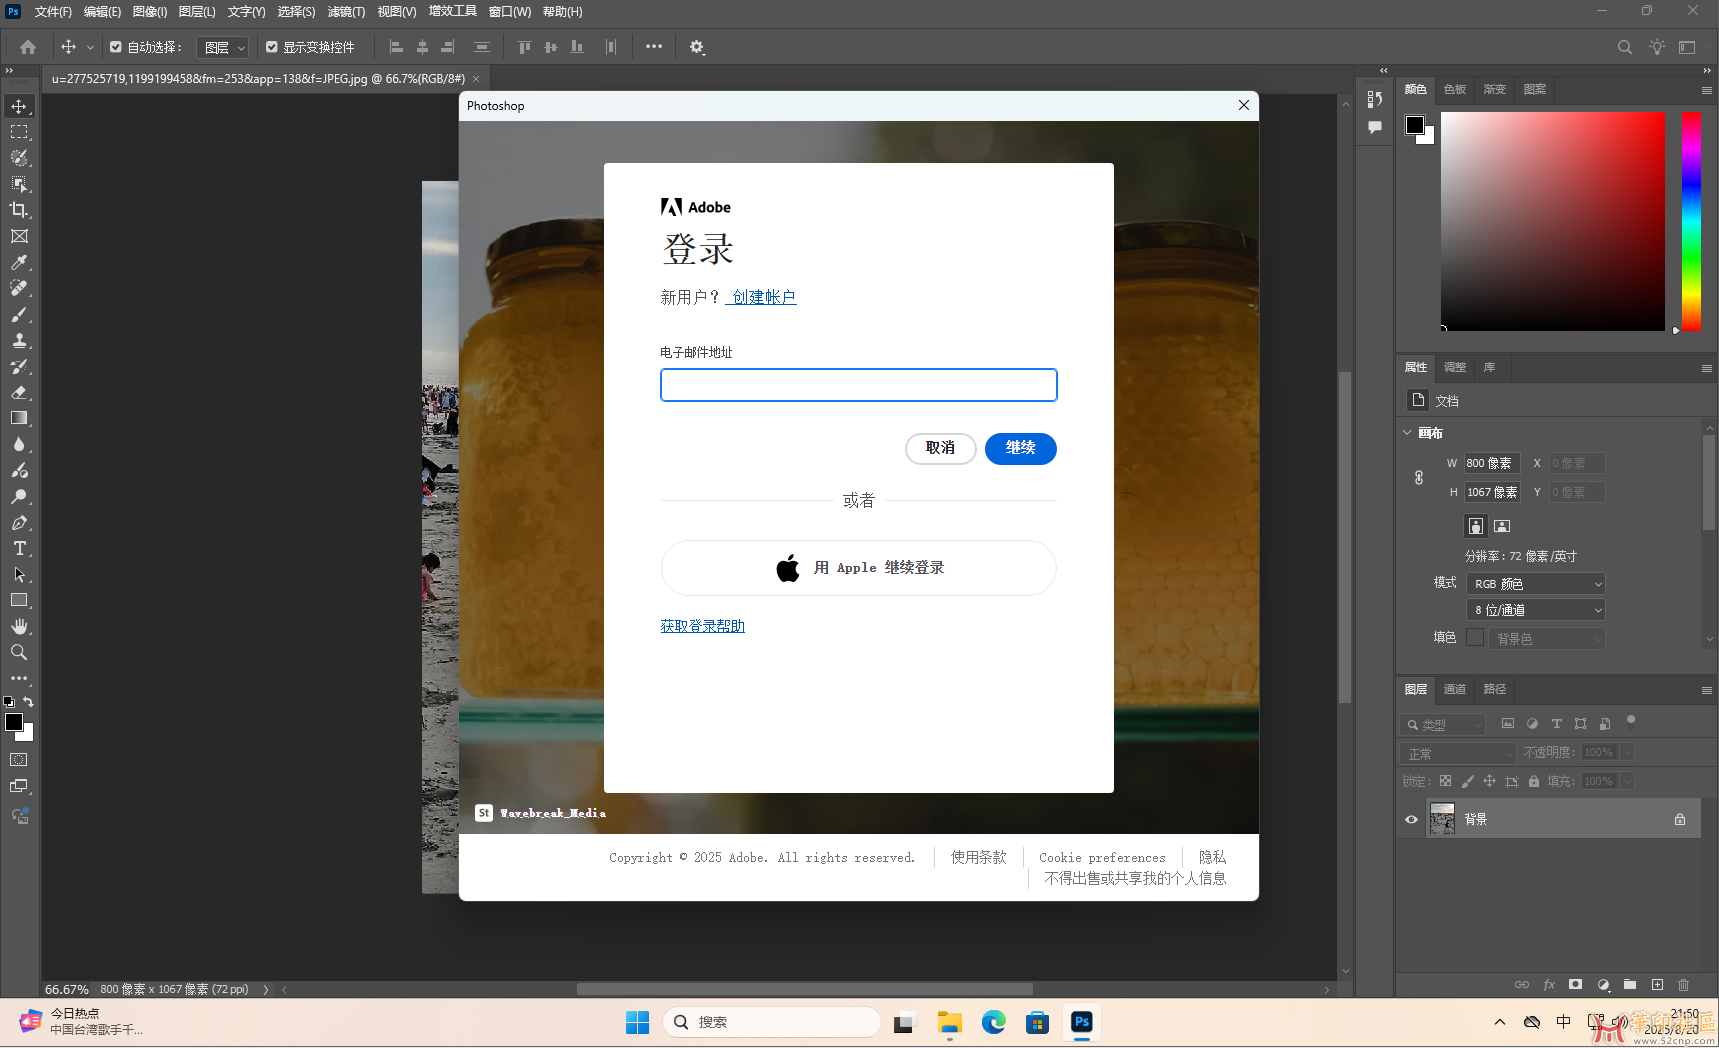Click the 继续 button in login dialog
This screenshot has width=1719, height=1048.
click(1021, 448)
